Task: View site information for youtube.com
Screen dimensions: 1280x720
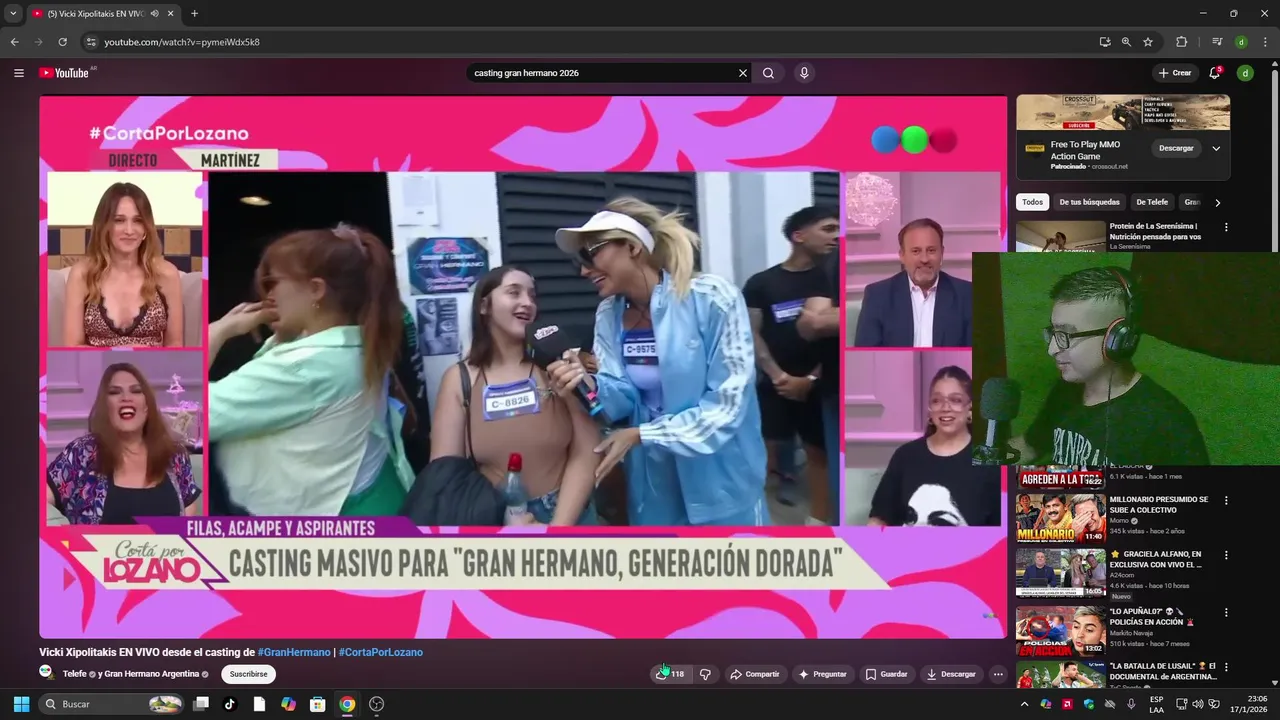Action: click(91, 42)
